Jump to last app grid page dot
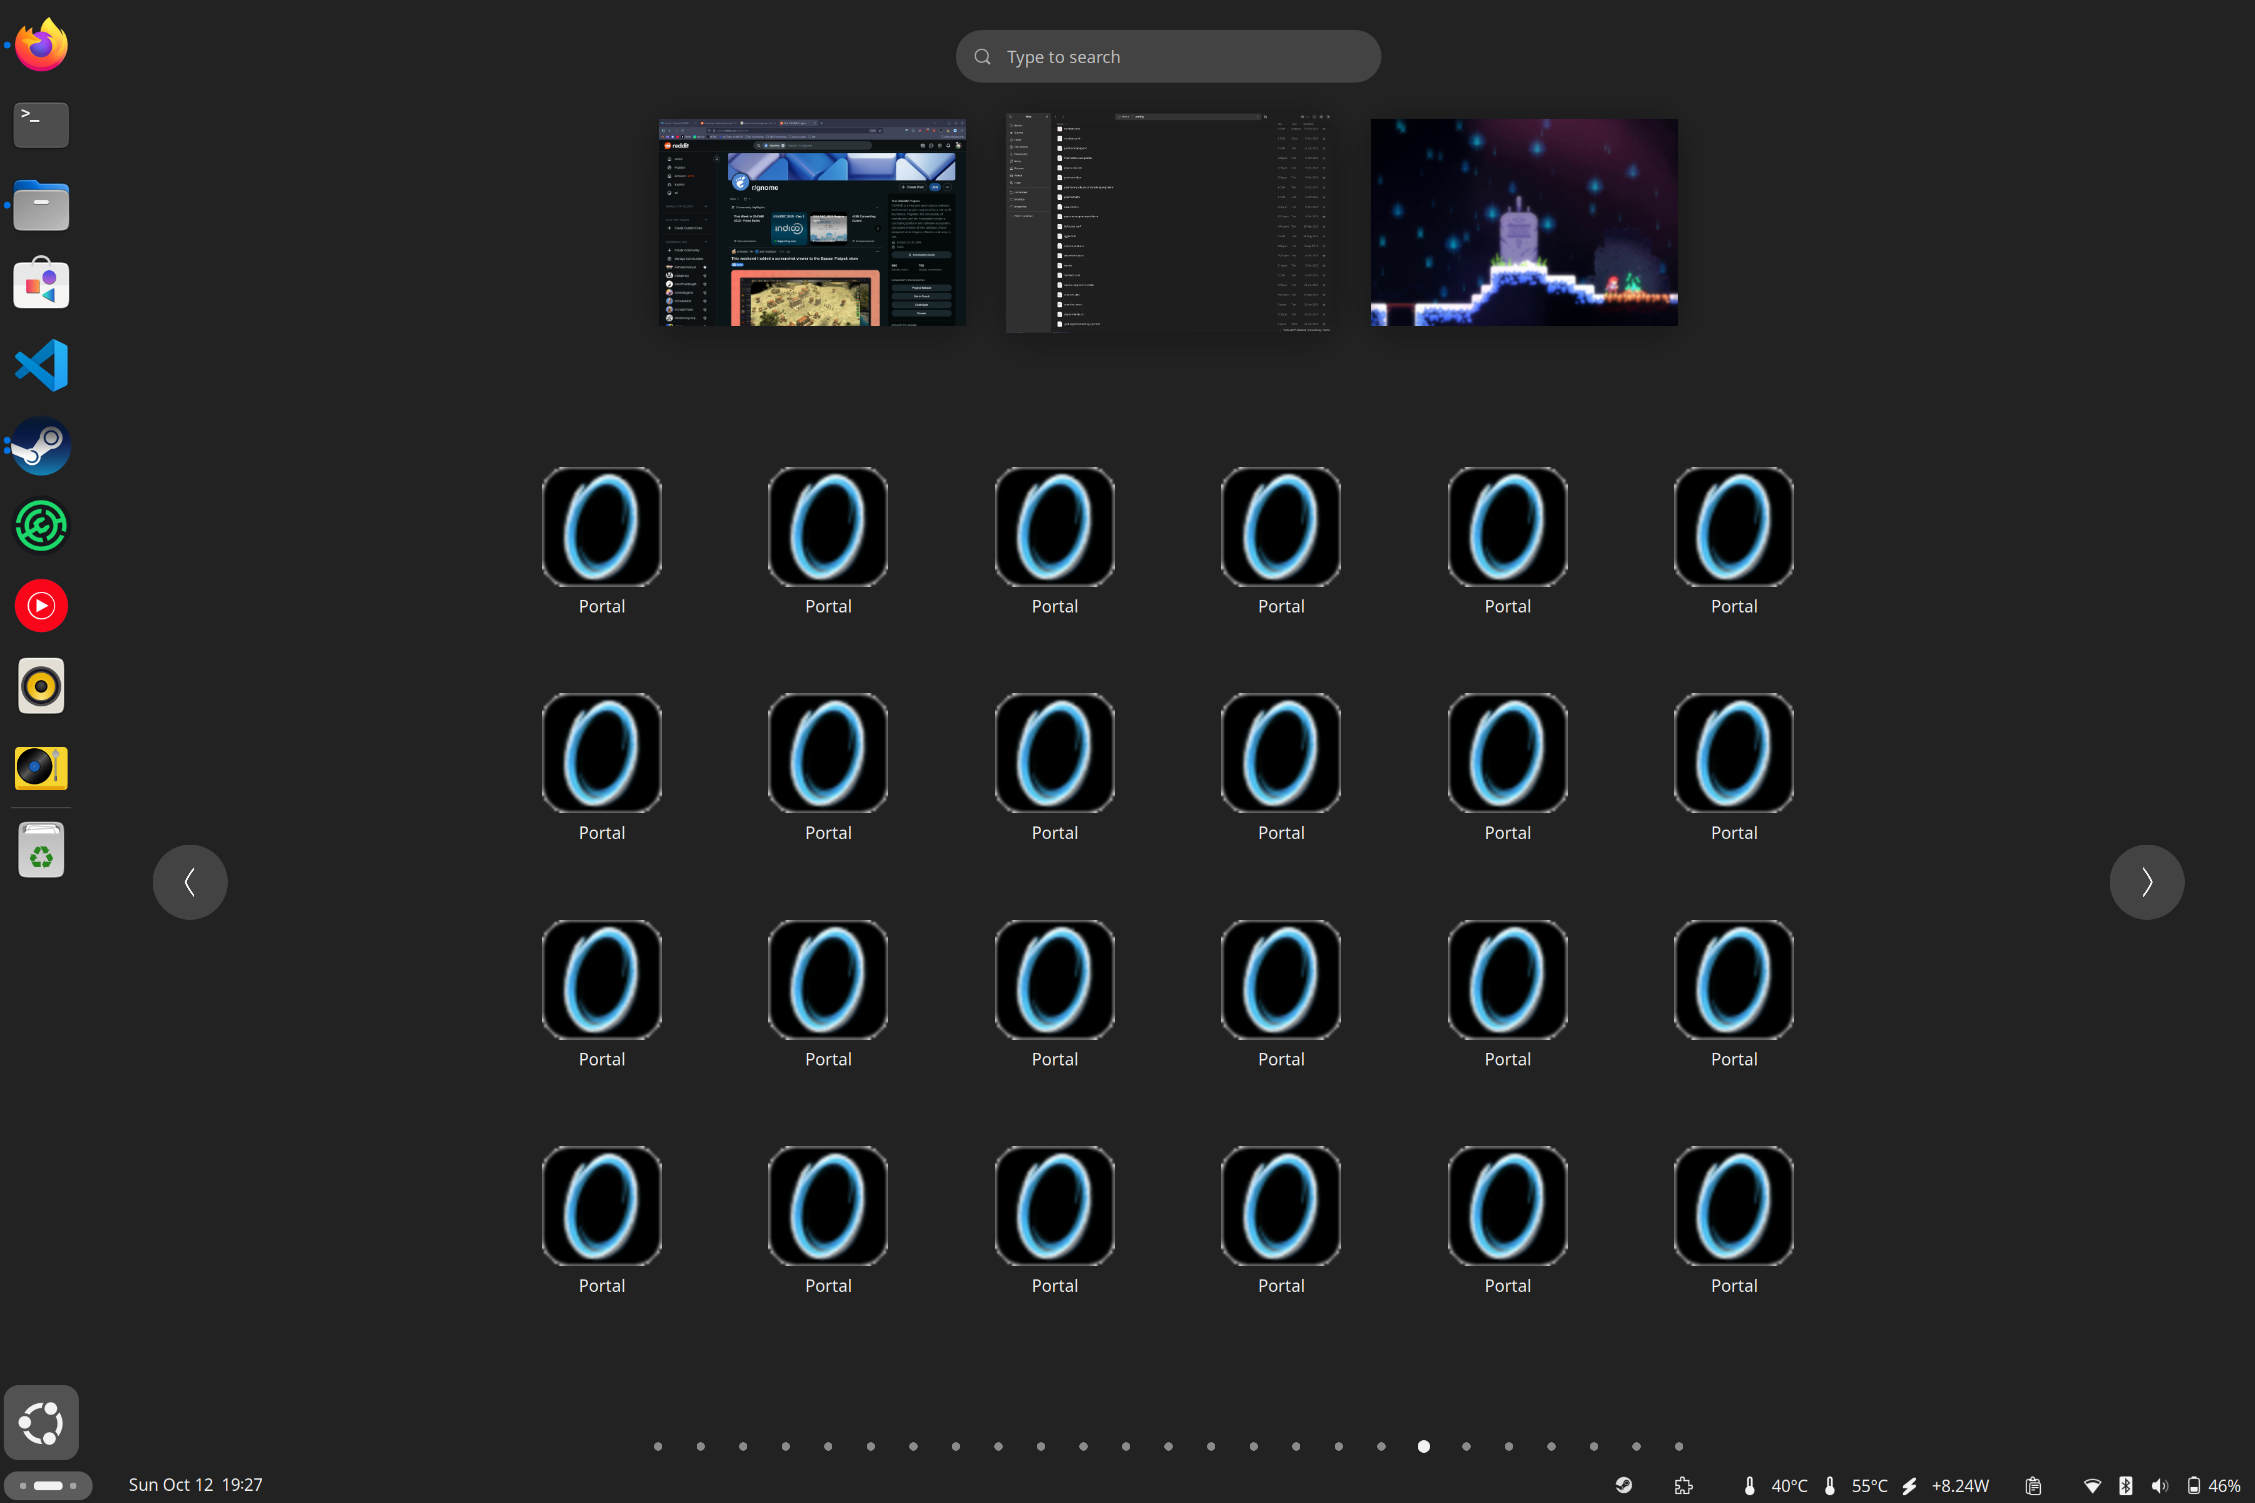Screen dimensions: 2255x1503 pyautogui.click(x=1679, y=1446)
